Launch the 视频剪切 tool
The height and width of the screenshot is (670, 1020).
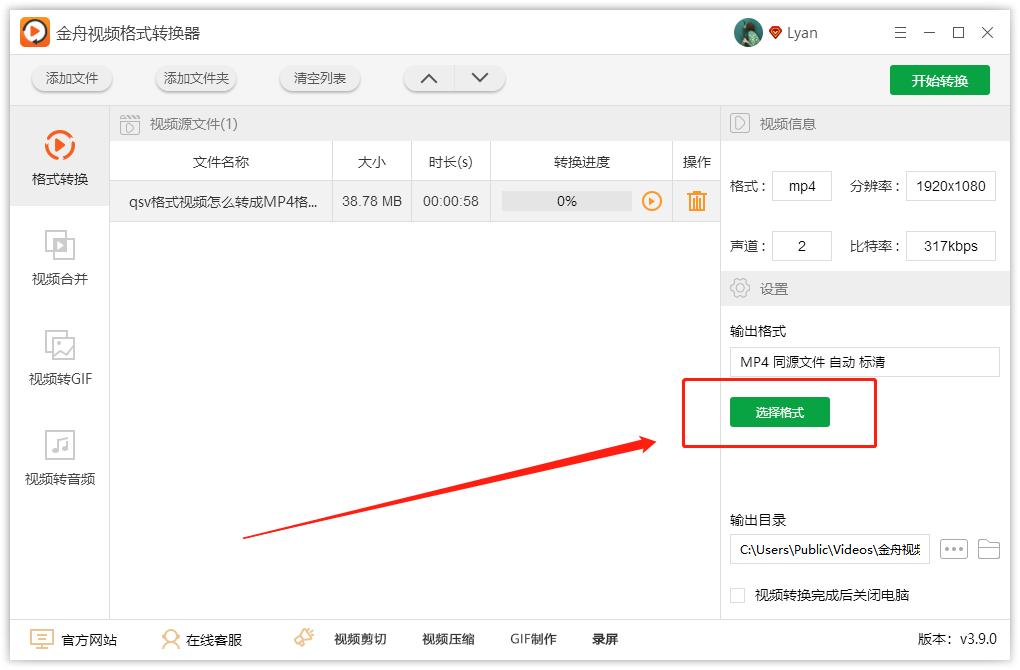[357, 638]
